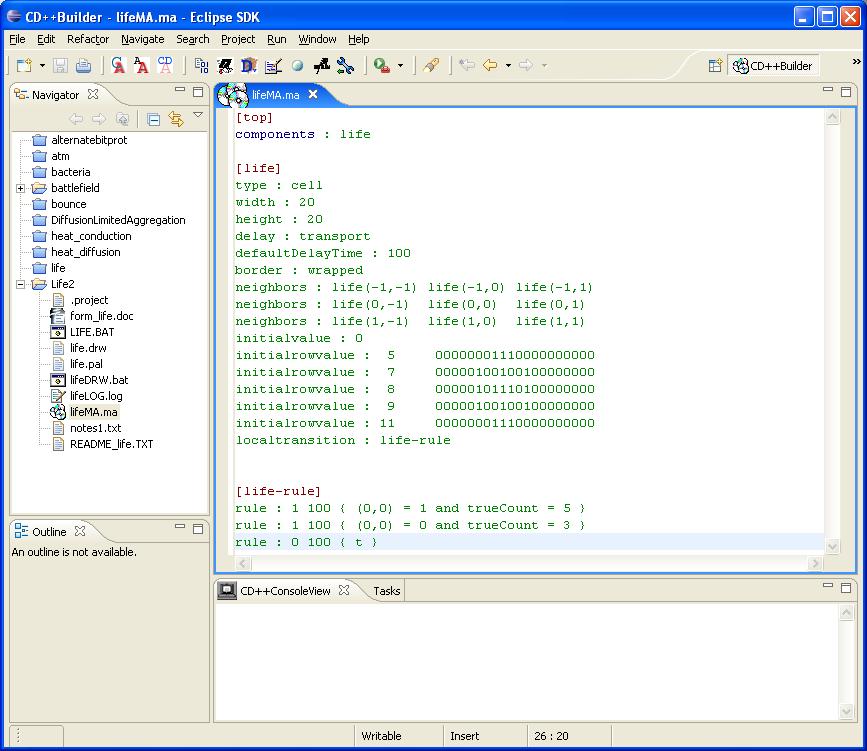Viewport: 867px width, 751px height.
Task: Select lifeLOG.log file
Action: click(x=96, y=396)
